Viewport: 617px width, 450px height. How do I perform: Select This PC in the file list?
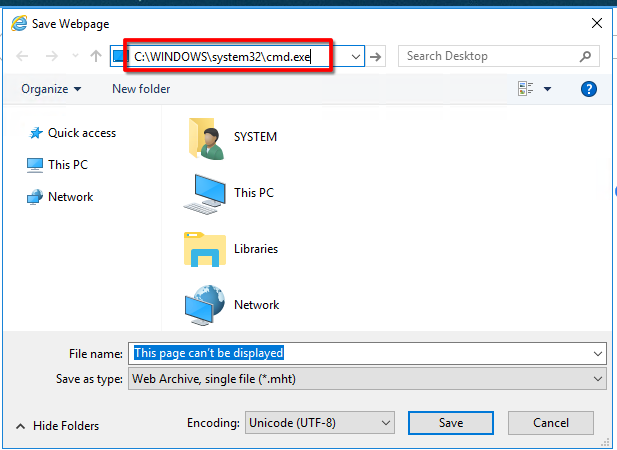tap(205, 193)
